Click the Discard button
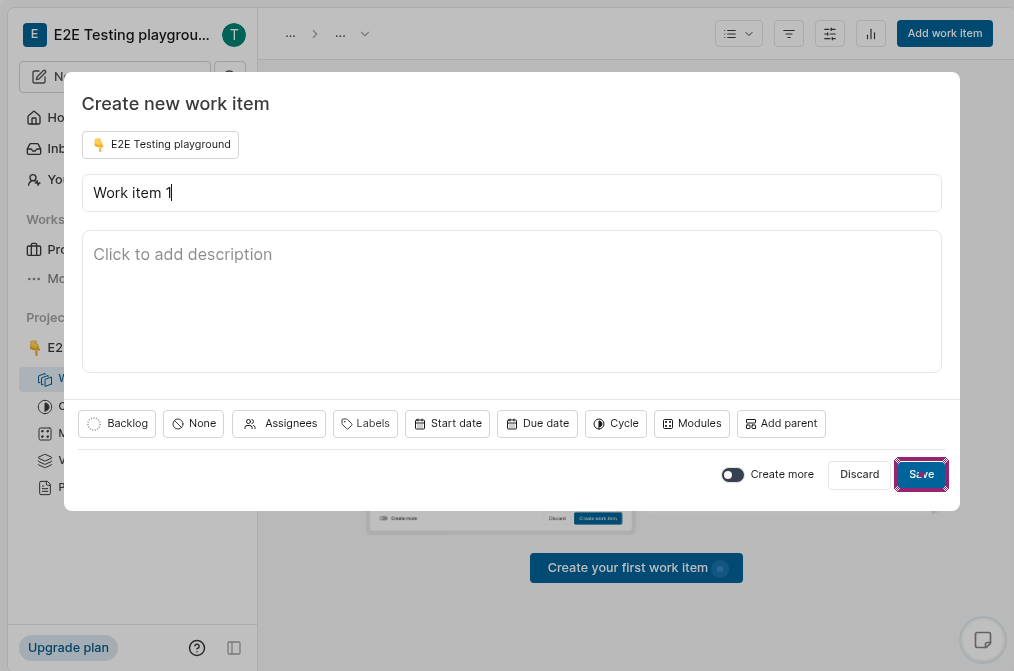The height and width of the screenshot is (671, 1014). [x=859, y=475]
